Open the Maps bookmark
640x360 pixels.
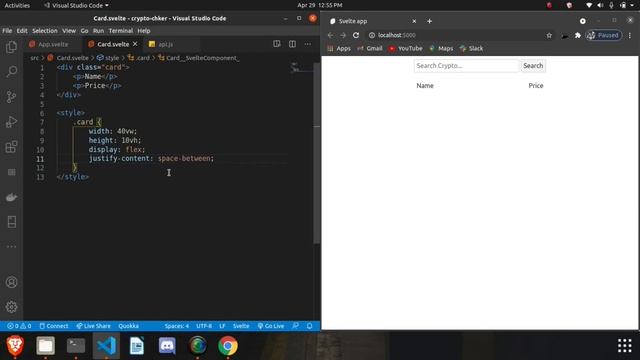point(441,48)
